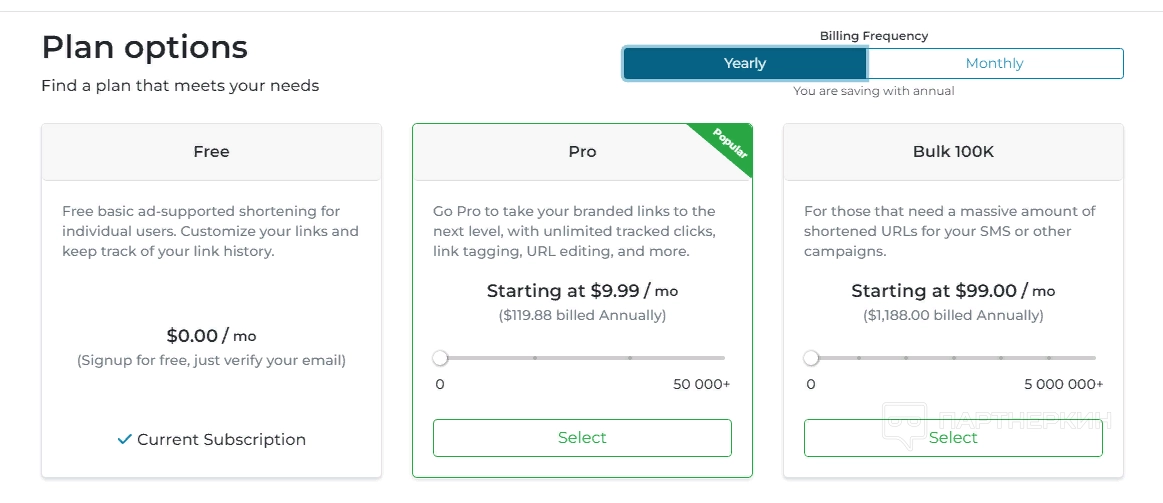
Task: Click the "Plan options" heading
Action: pos(144,47)
